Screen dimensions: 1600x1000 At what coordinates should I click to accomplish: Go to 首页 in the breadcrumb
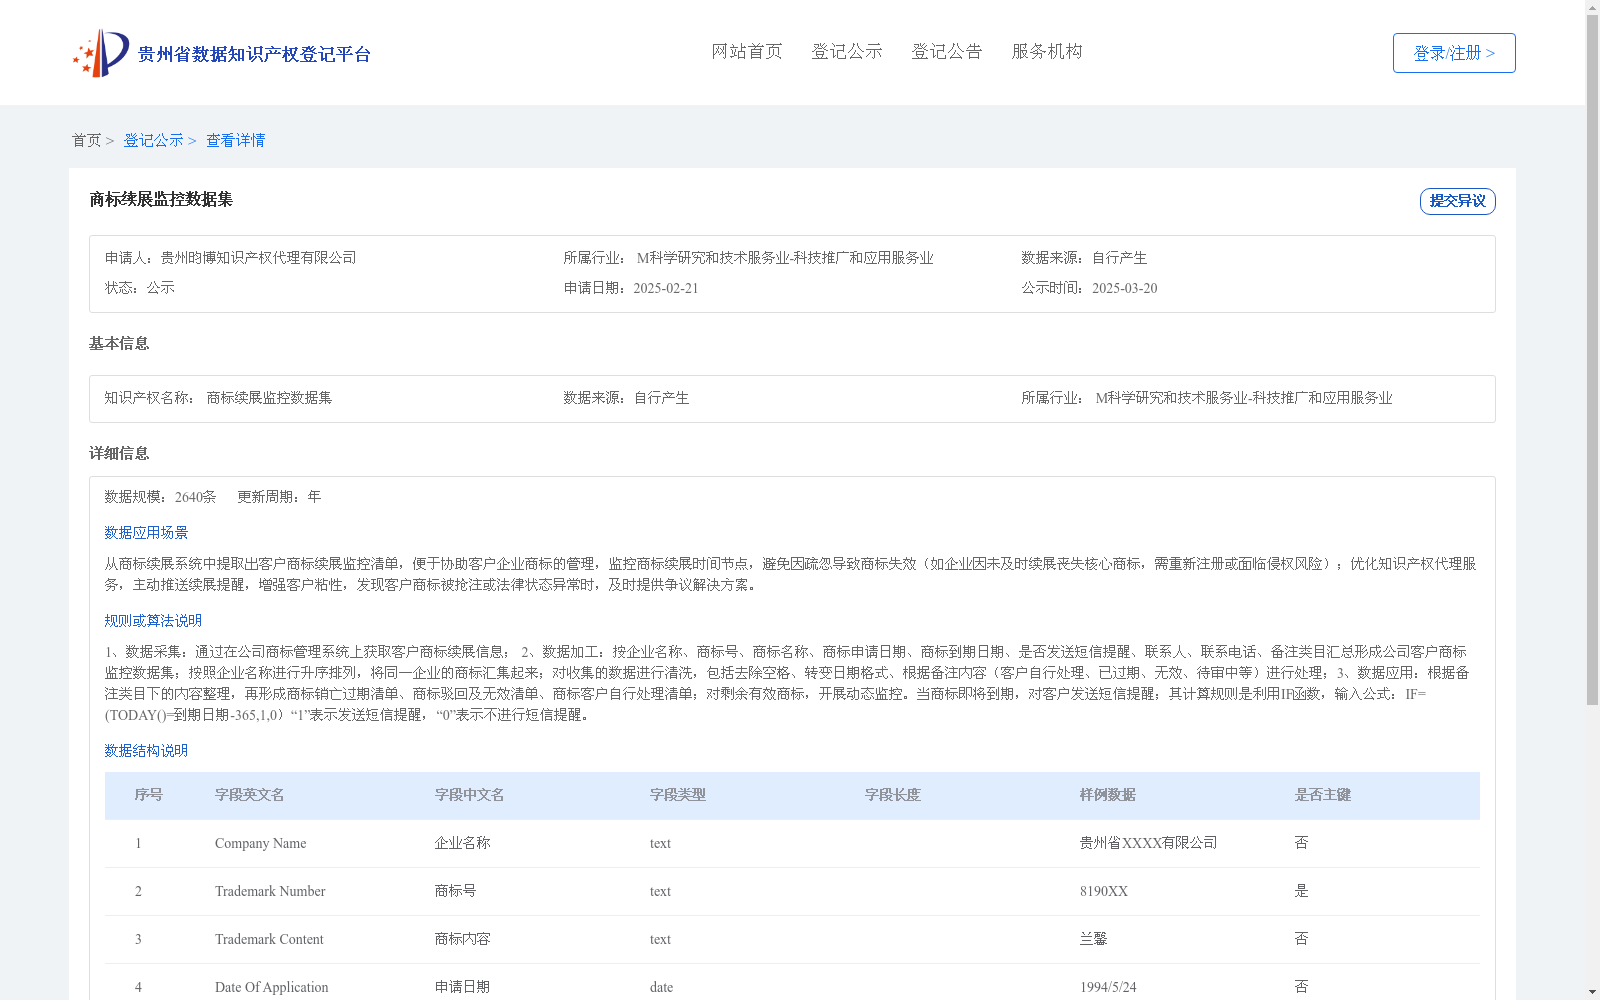tap(86, 140)
